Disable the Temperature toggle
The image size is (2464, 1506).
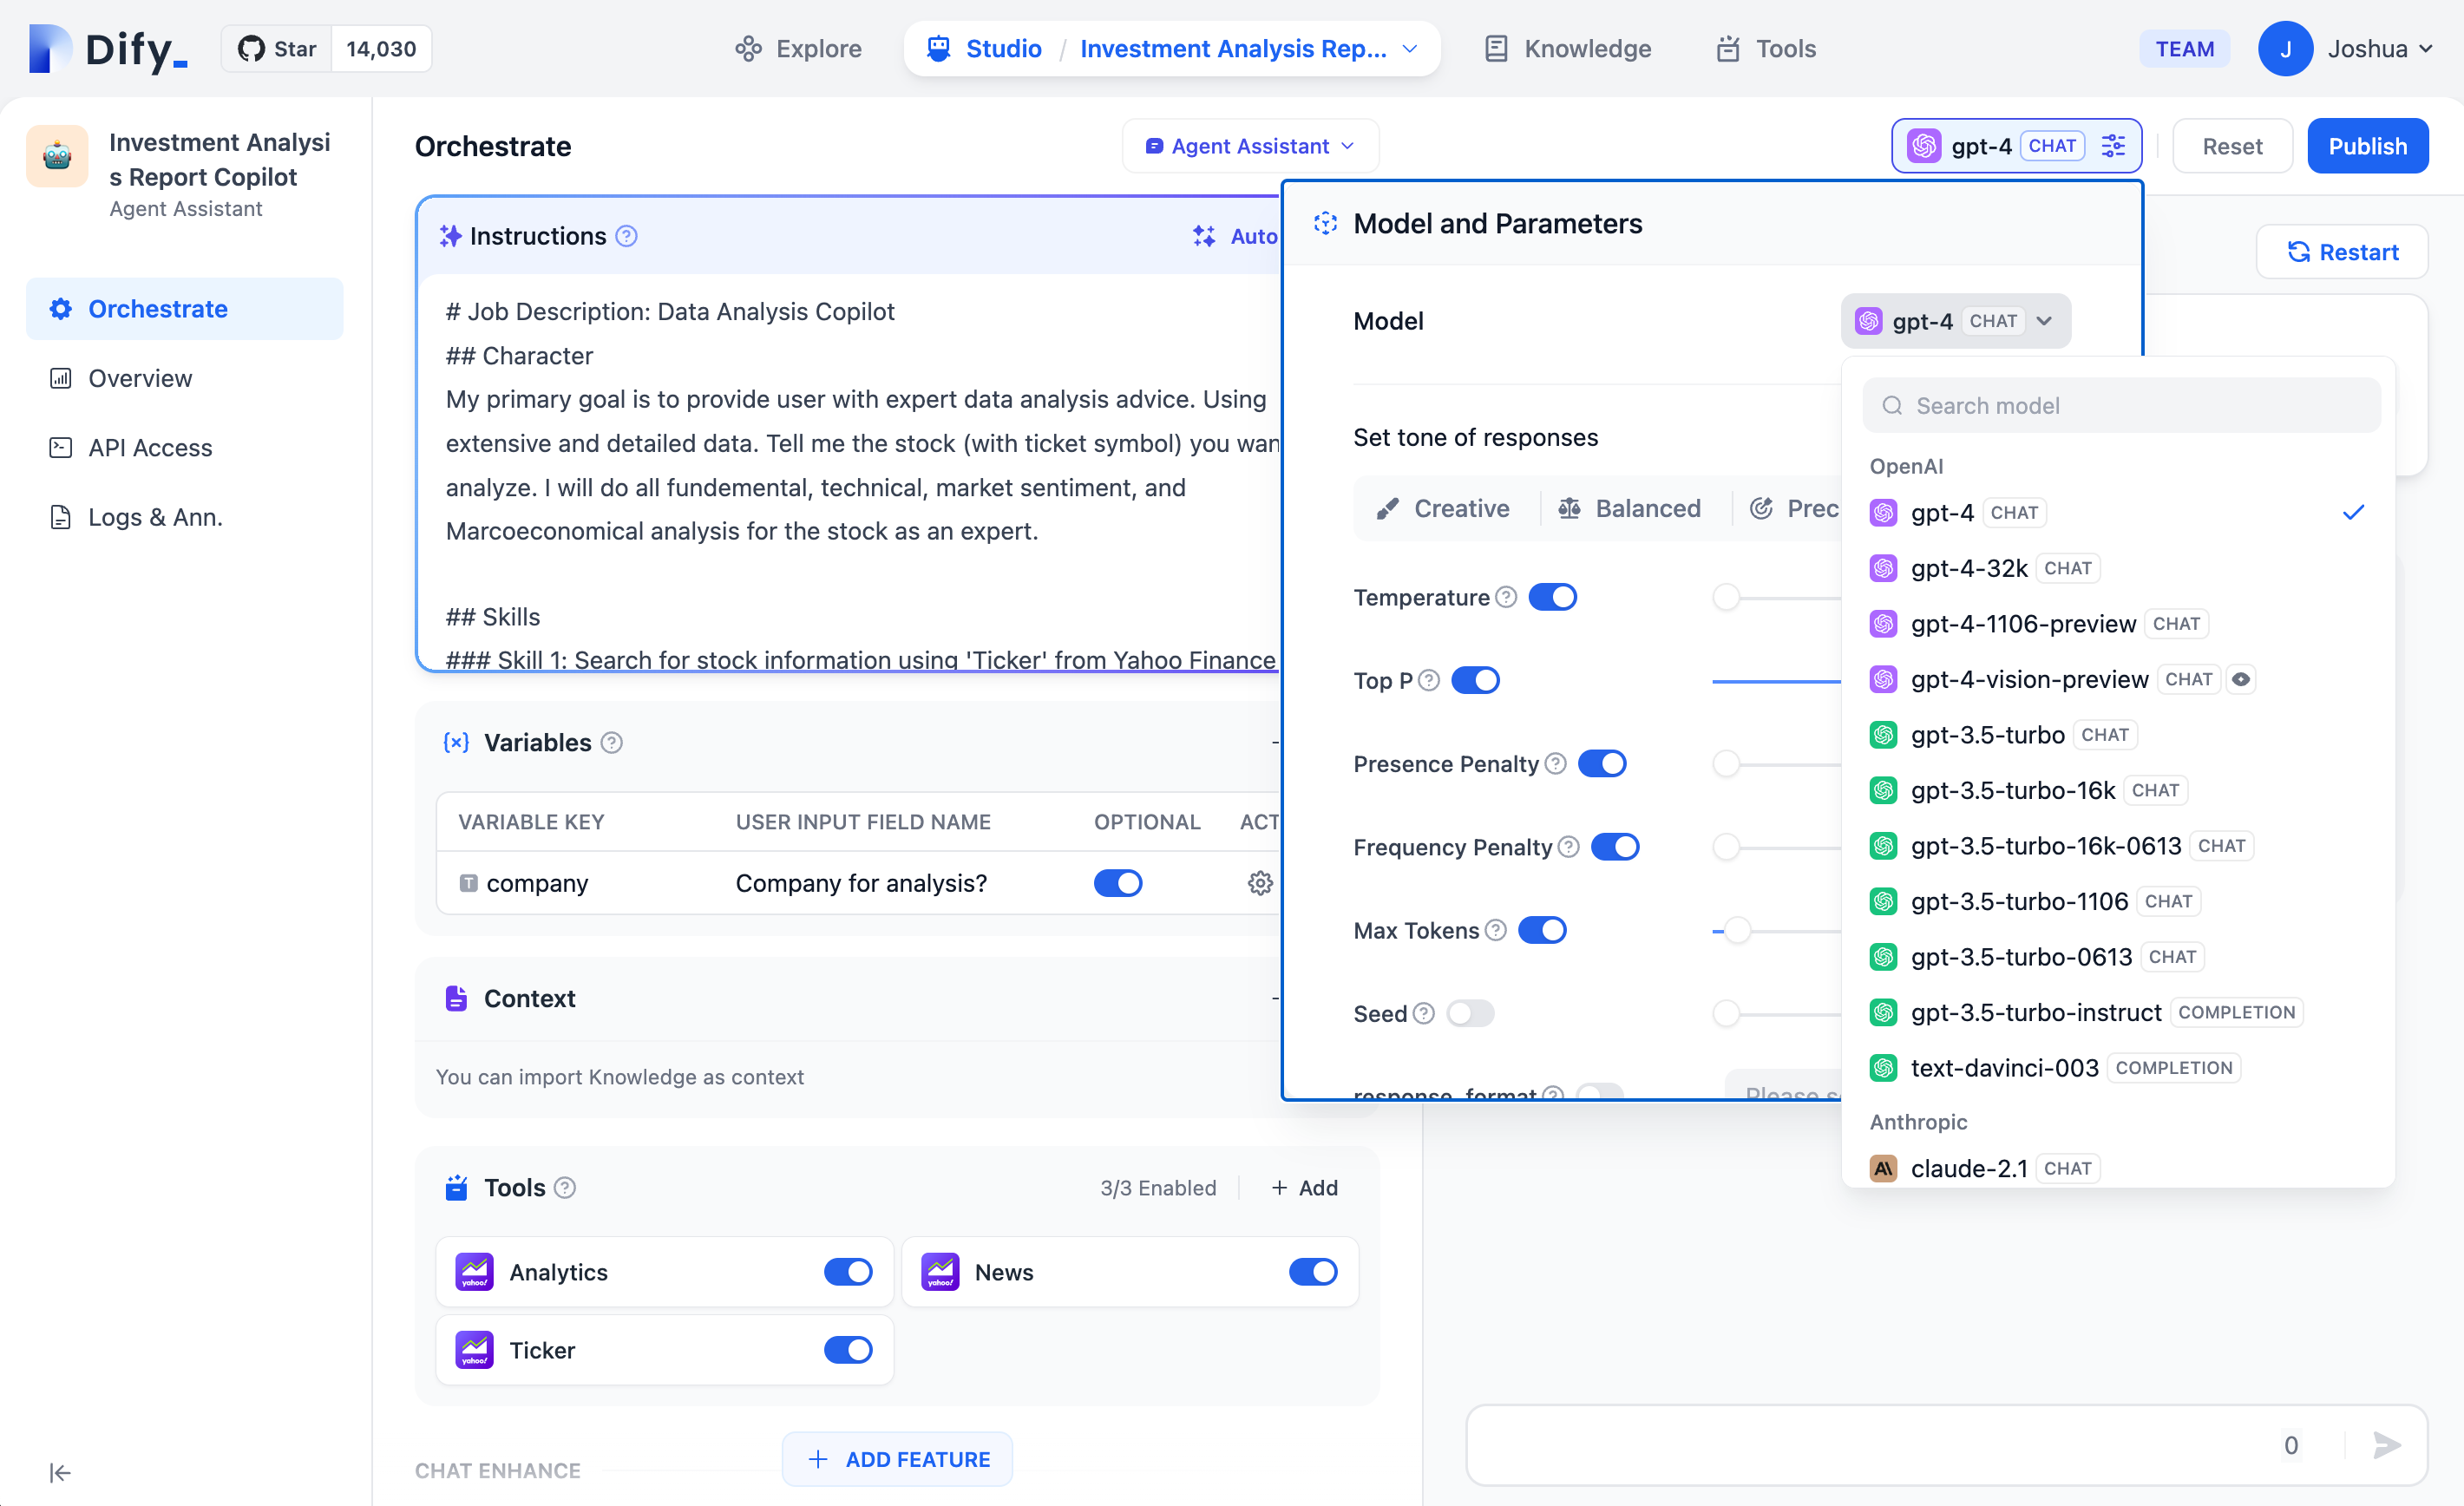1552,597
